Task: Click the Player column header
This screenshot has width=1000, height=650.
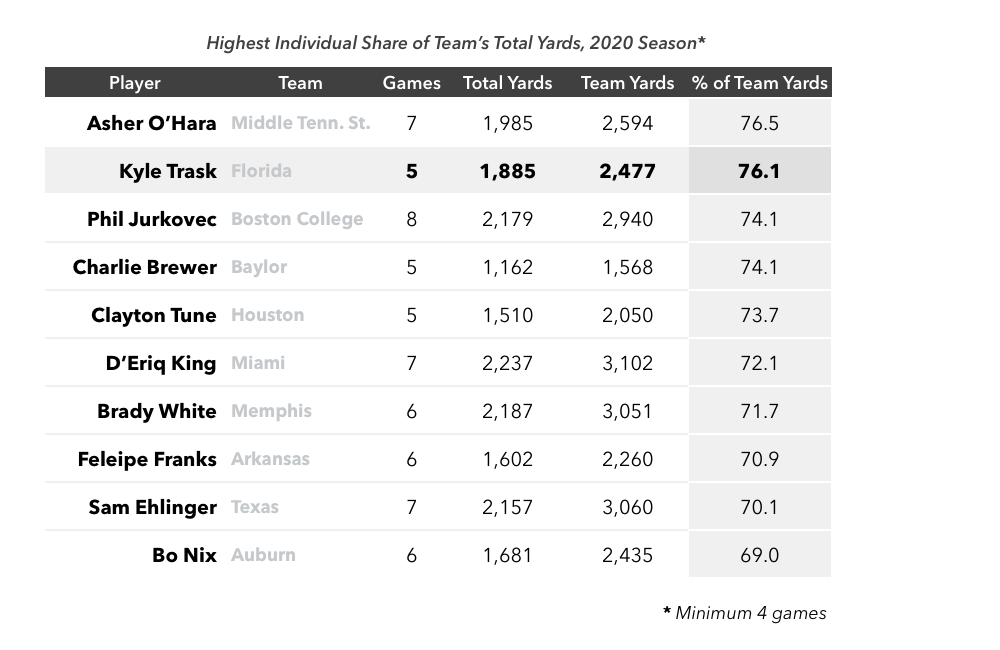Action: [135, 83]
